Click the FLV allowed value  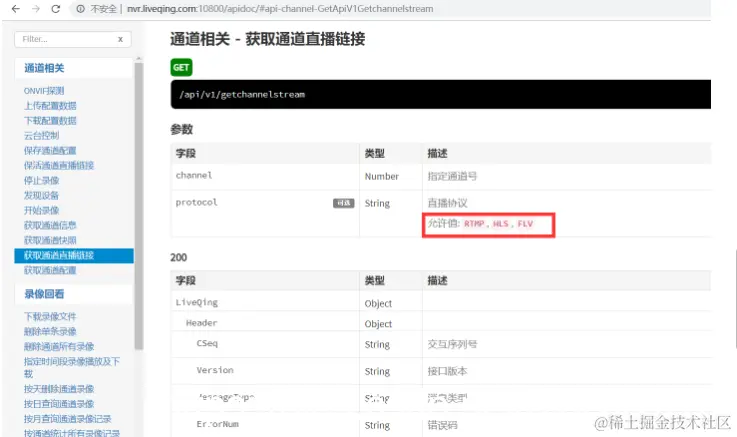click(525, 224)
